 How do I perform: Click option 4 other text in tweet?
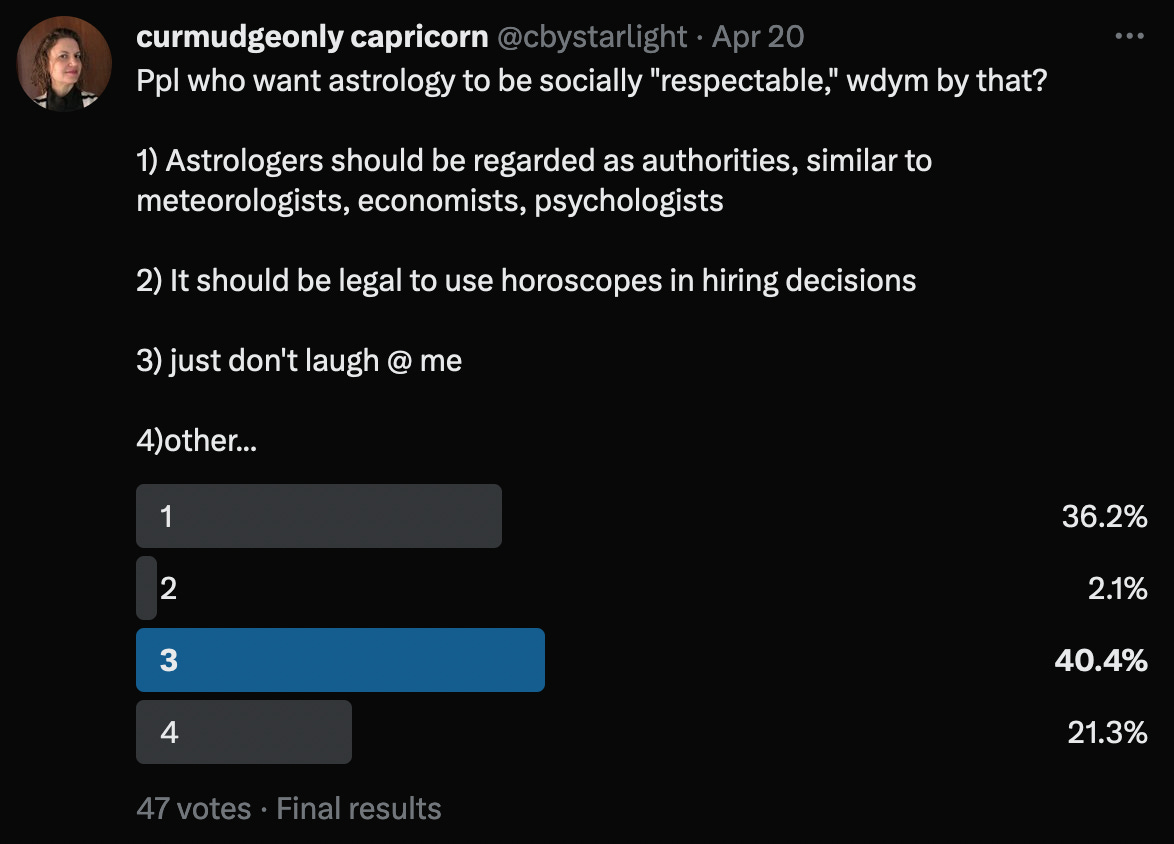click(x=196, y=438)
